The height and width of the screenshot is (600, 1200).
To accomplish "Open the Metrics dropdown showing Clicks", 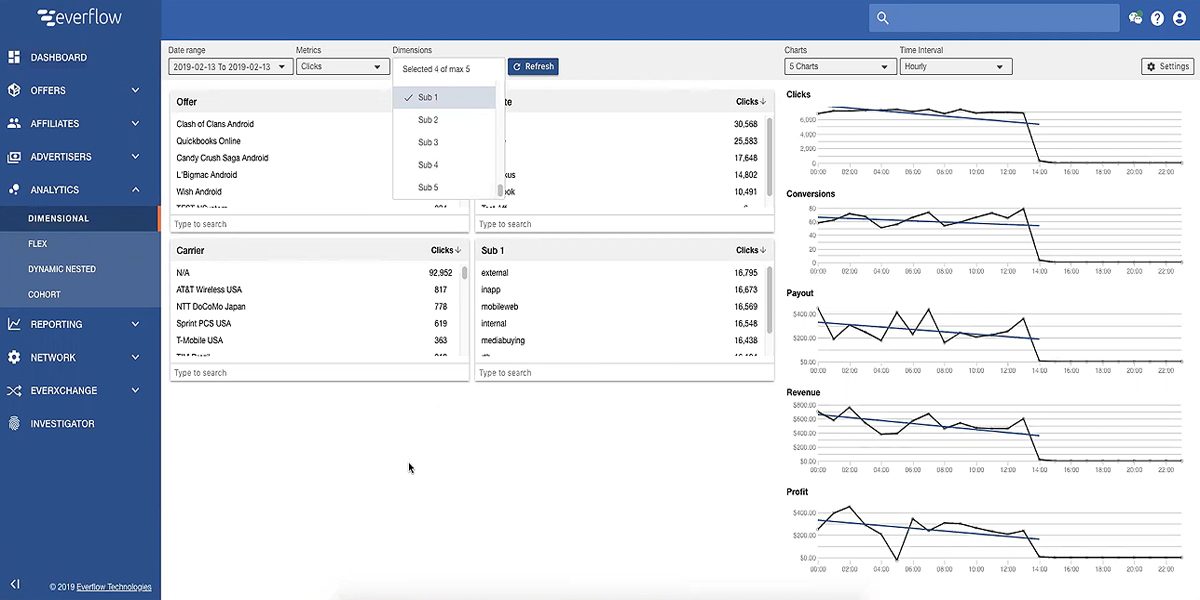I will coord(342,66).
